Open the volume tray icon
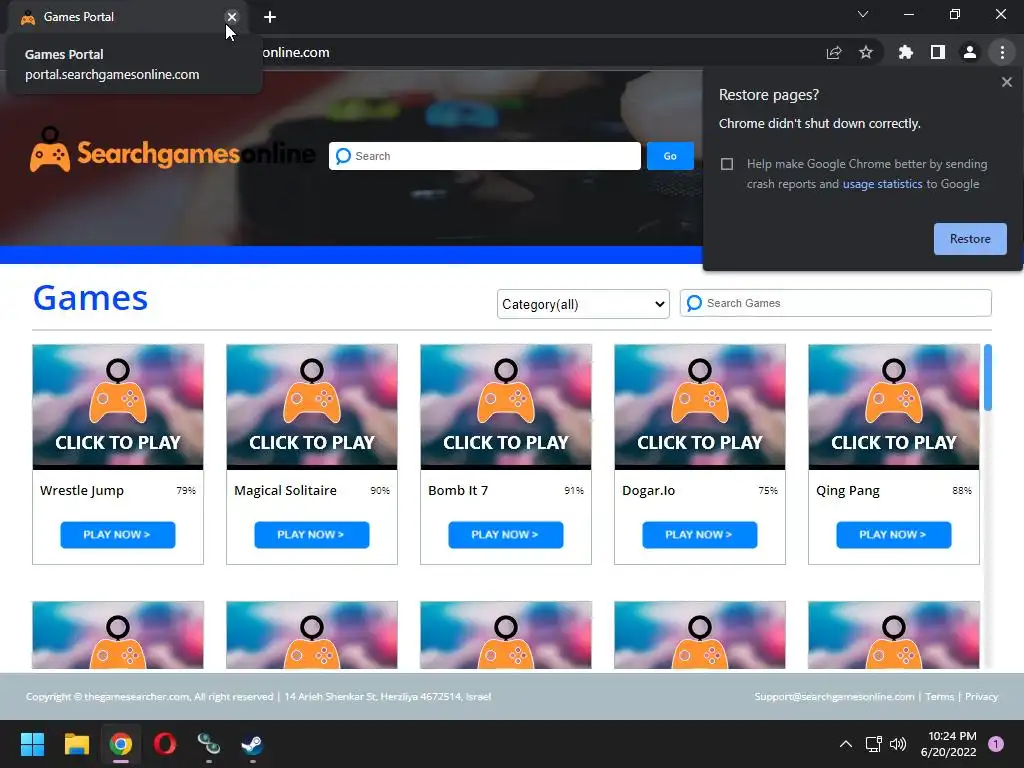The width and height of the screenshot is (1024, 768). point(898,744)
